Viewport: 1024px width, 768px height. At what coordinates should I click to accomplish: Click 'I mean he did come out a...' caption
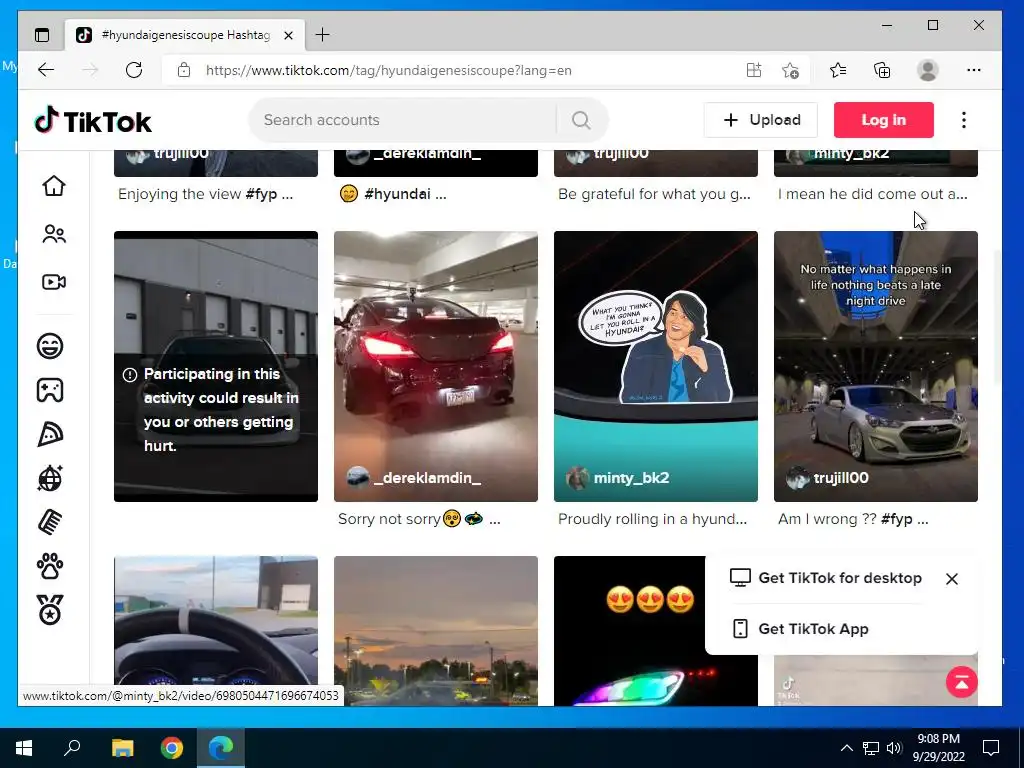872,194
